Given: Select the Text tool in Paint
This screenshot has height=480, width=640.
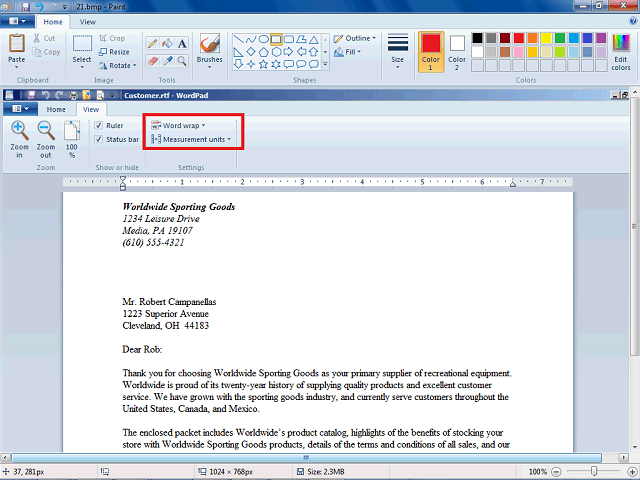Looking at the screenshot, I should (182, 43).
